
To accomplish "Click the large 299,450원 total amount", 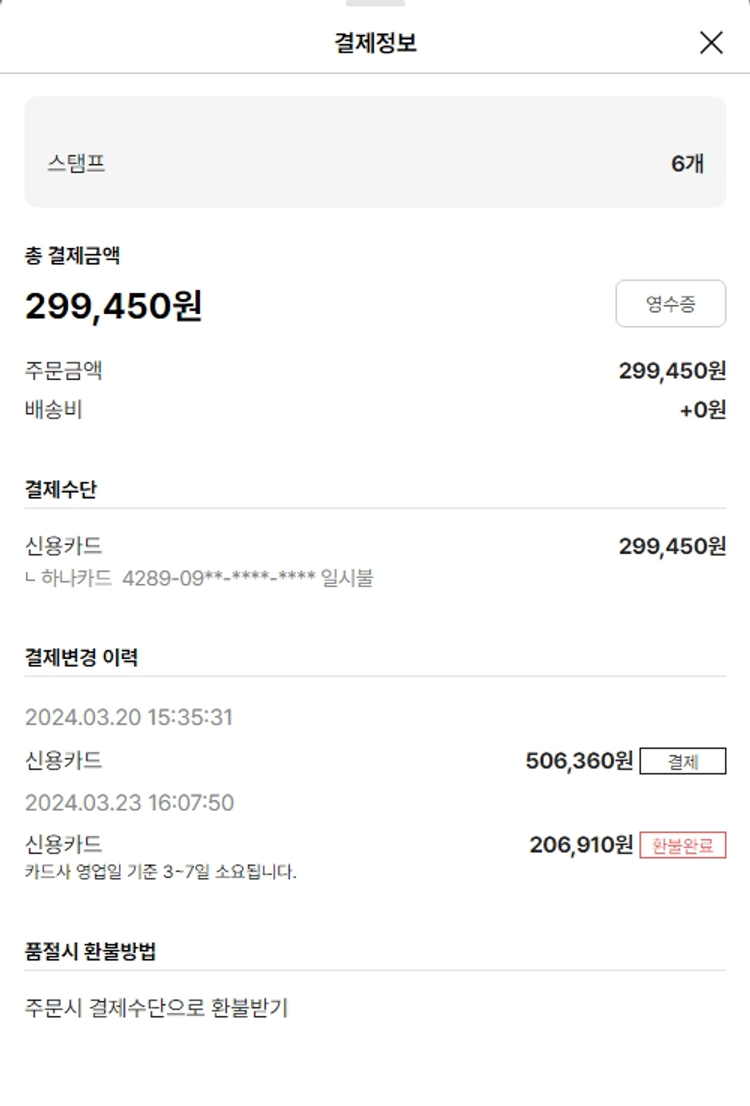I will 113,307.
